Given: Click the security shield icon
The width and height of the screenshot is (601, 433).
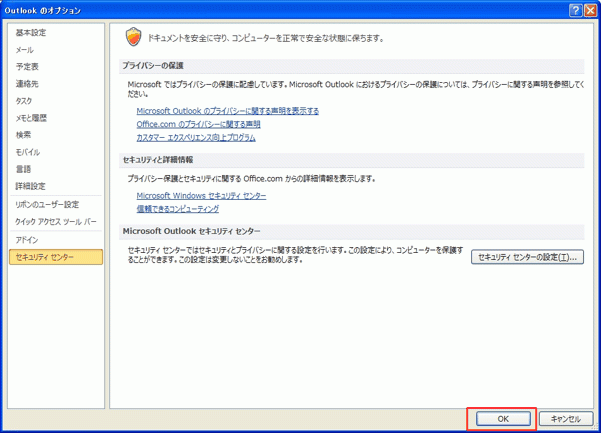Looking at the screenshot, I should click(x=133, y=37).
